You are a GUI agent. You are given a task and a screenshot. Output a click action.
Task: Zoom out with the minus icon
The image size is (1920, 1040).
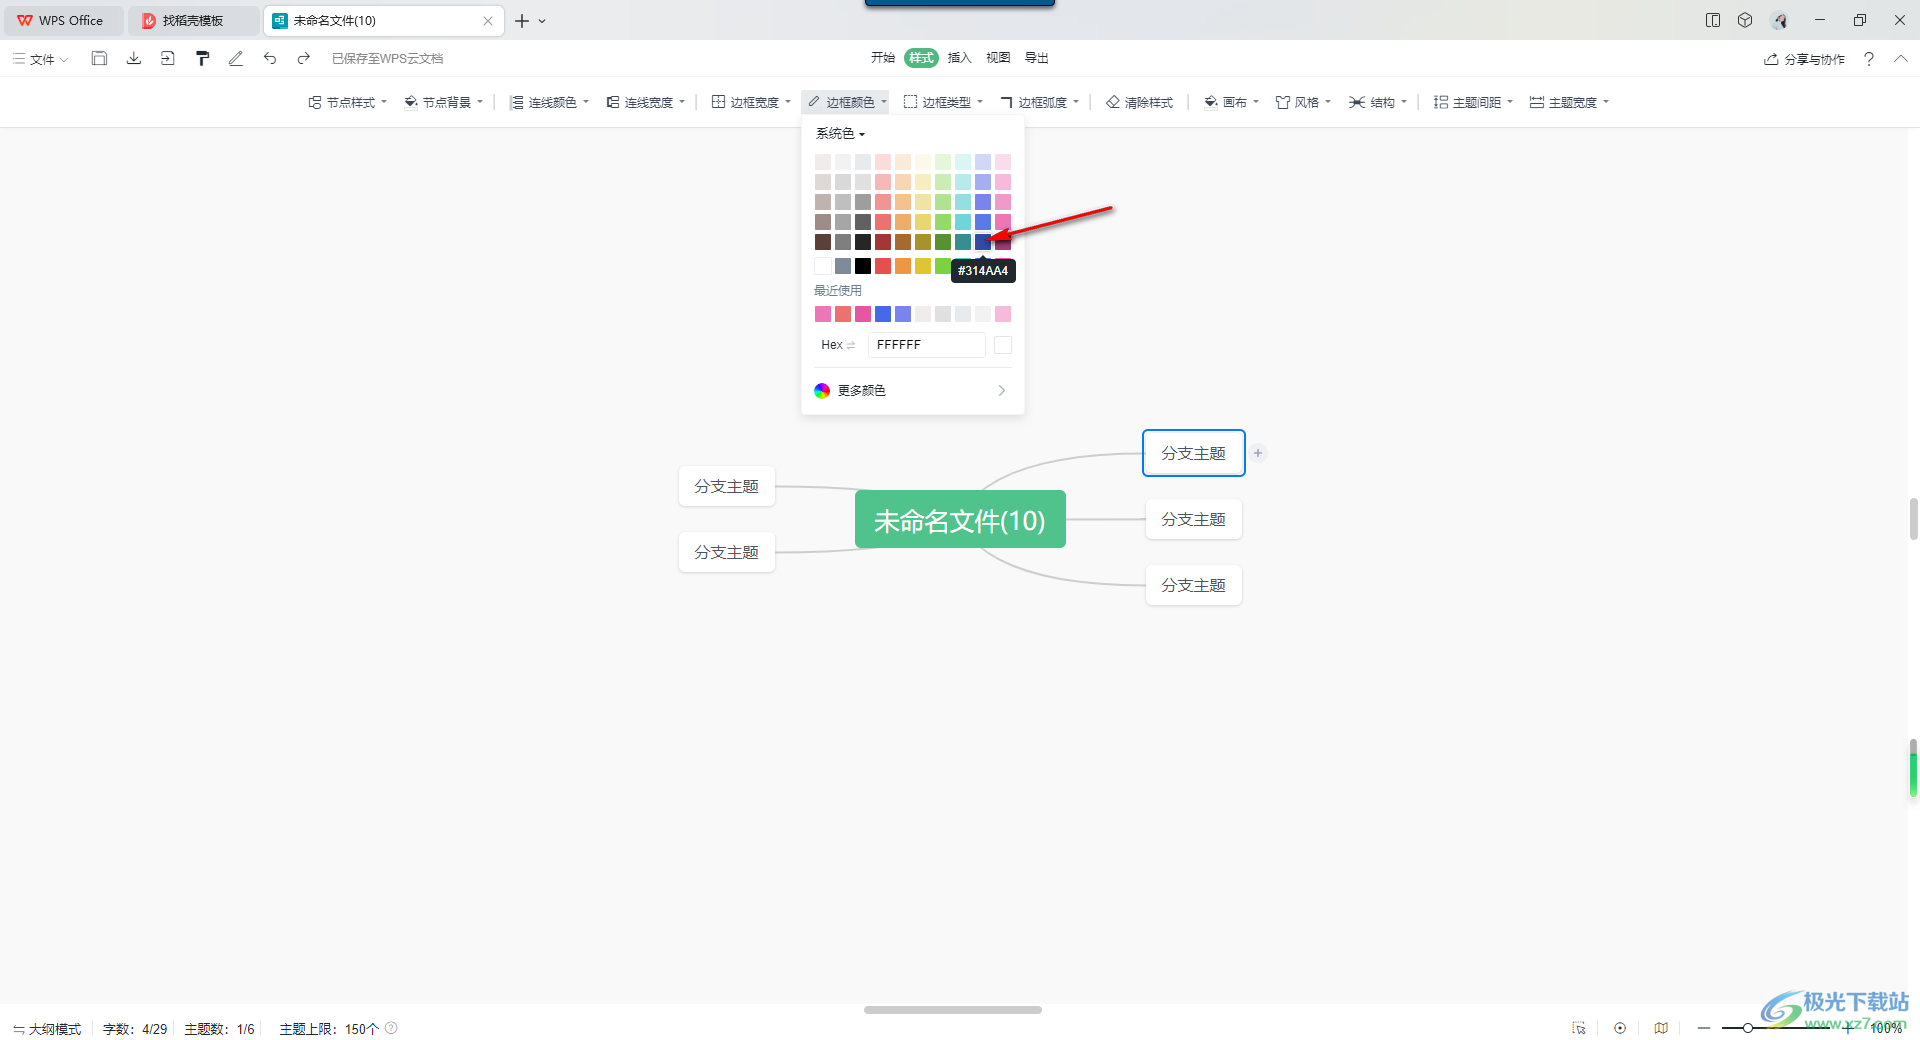(1704, 1028)
